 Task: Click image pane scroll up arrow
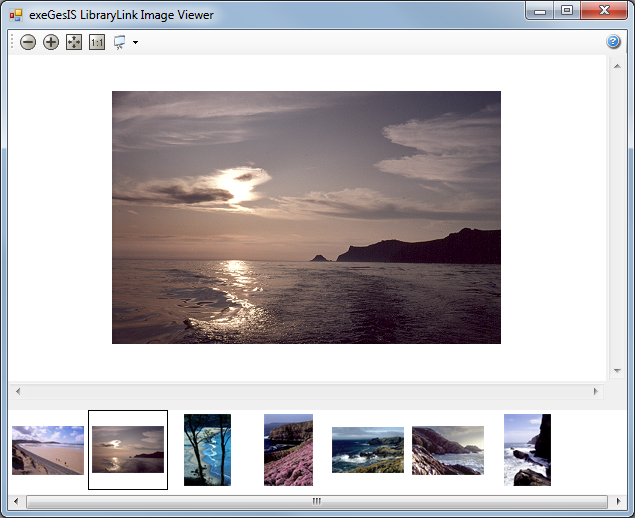coord(617,66)
